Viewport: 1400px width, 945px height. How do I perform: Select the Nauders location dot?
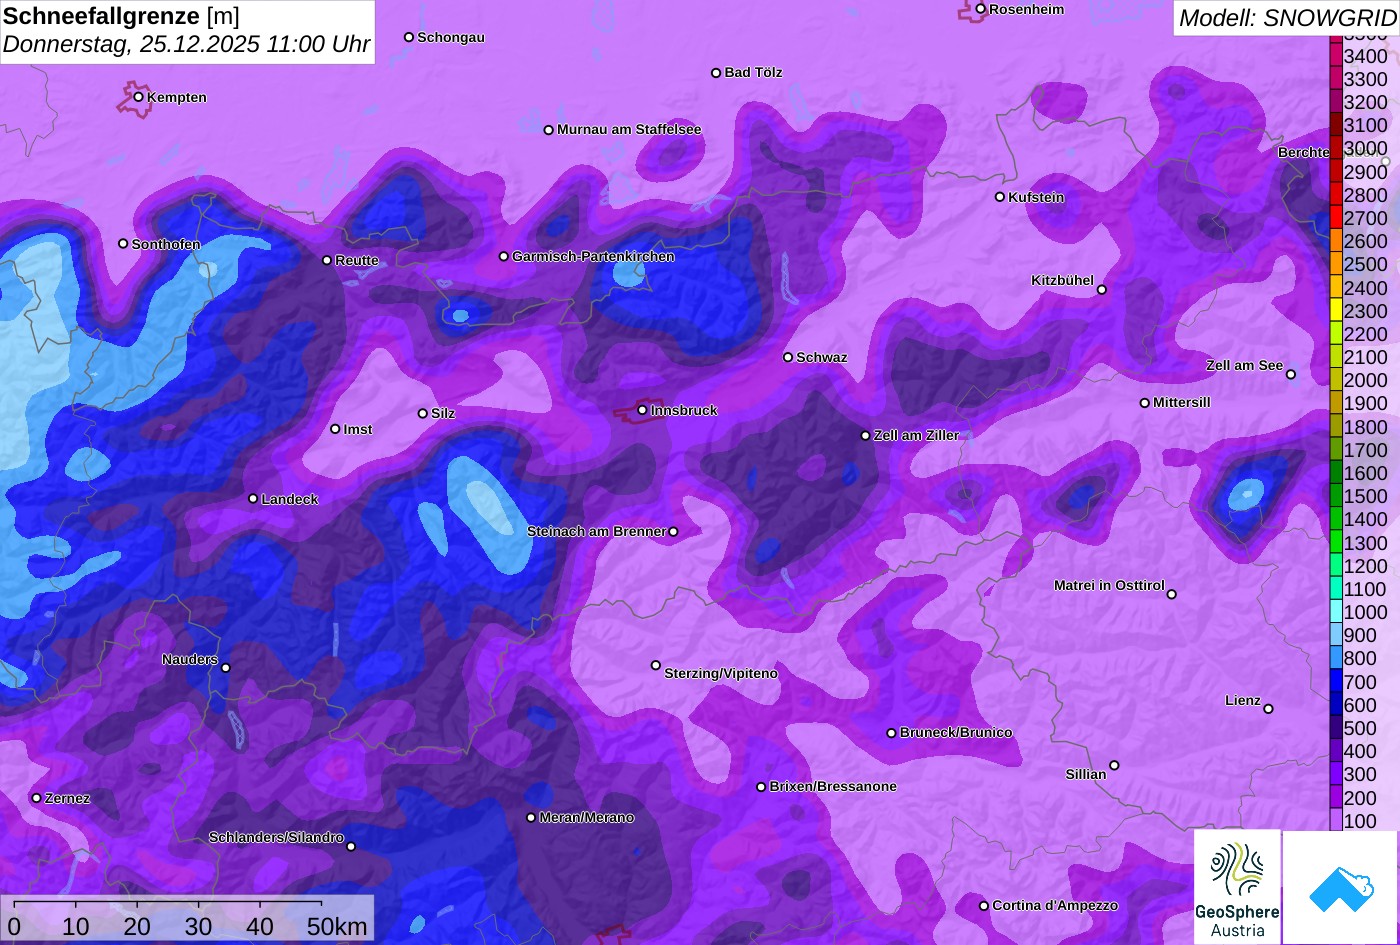click(226, 668)
